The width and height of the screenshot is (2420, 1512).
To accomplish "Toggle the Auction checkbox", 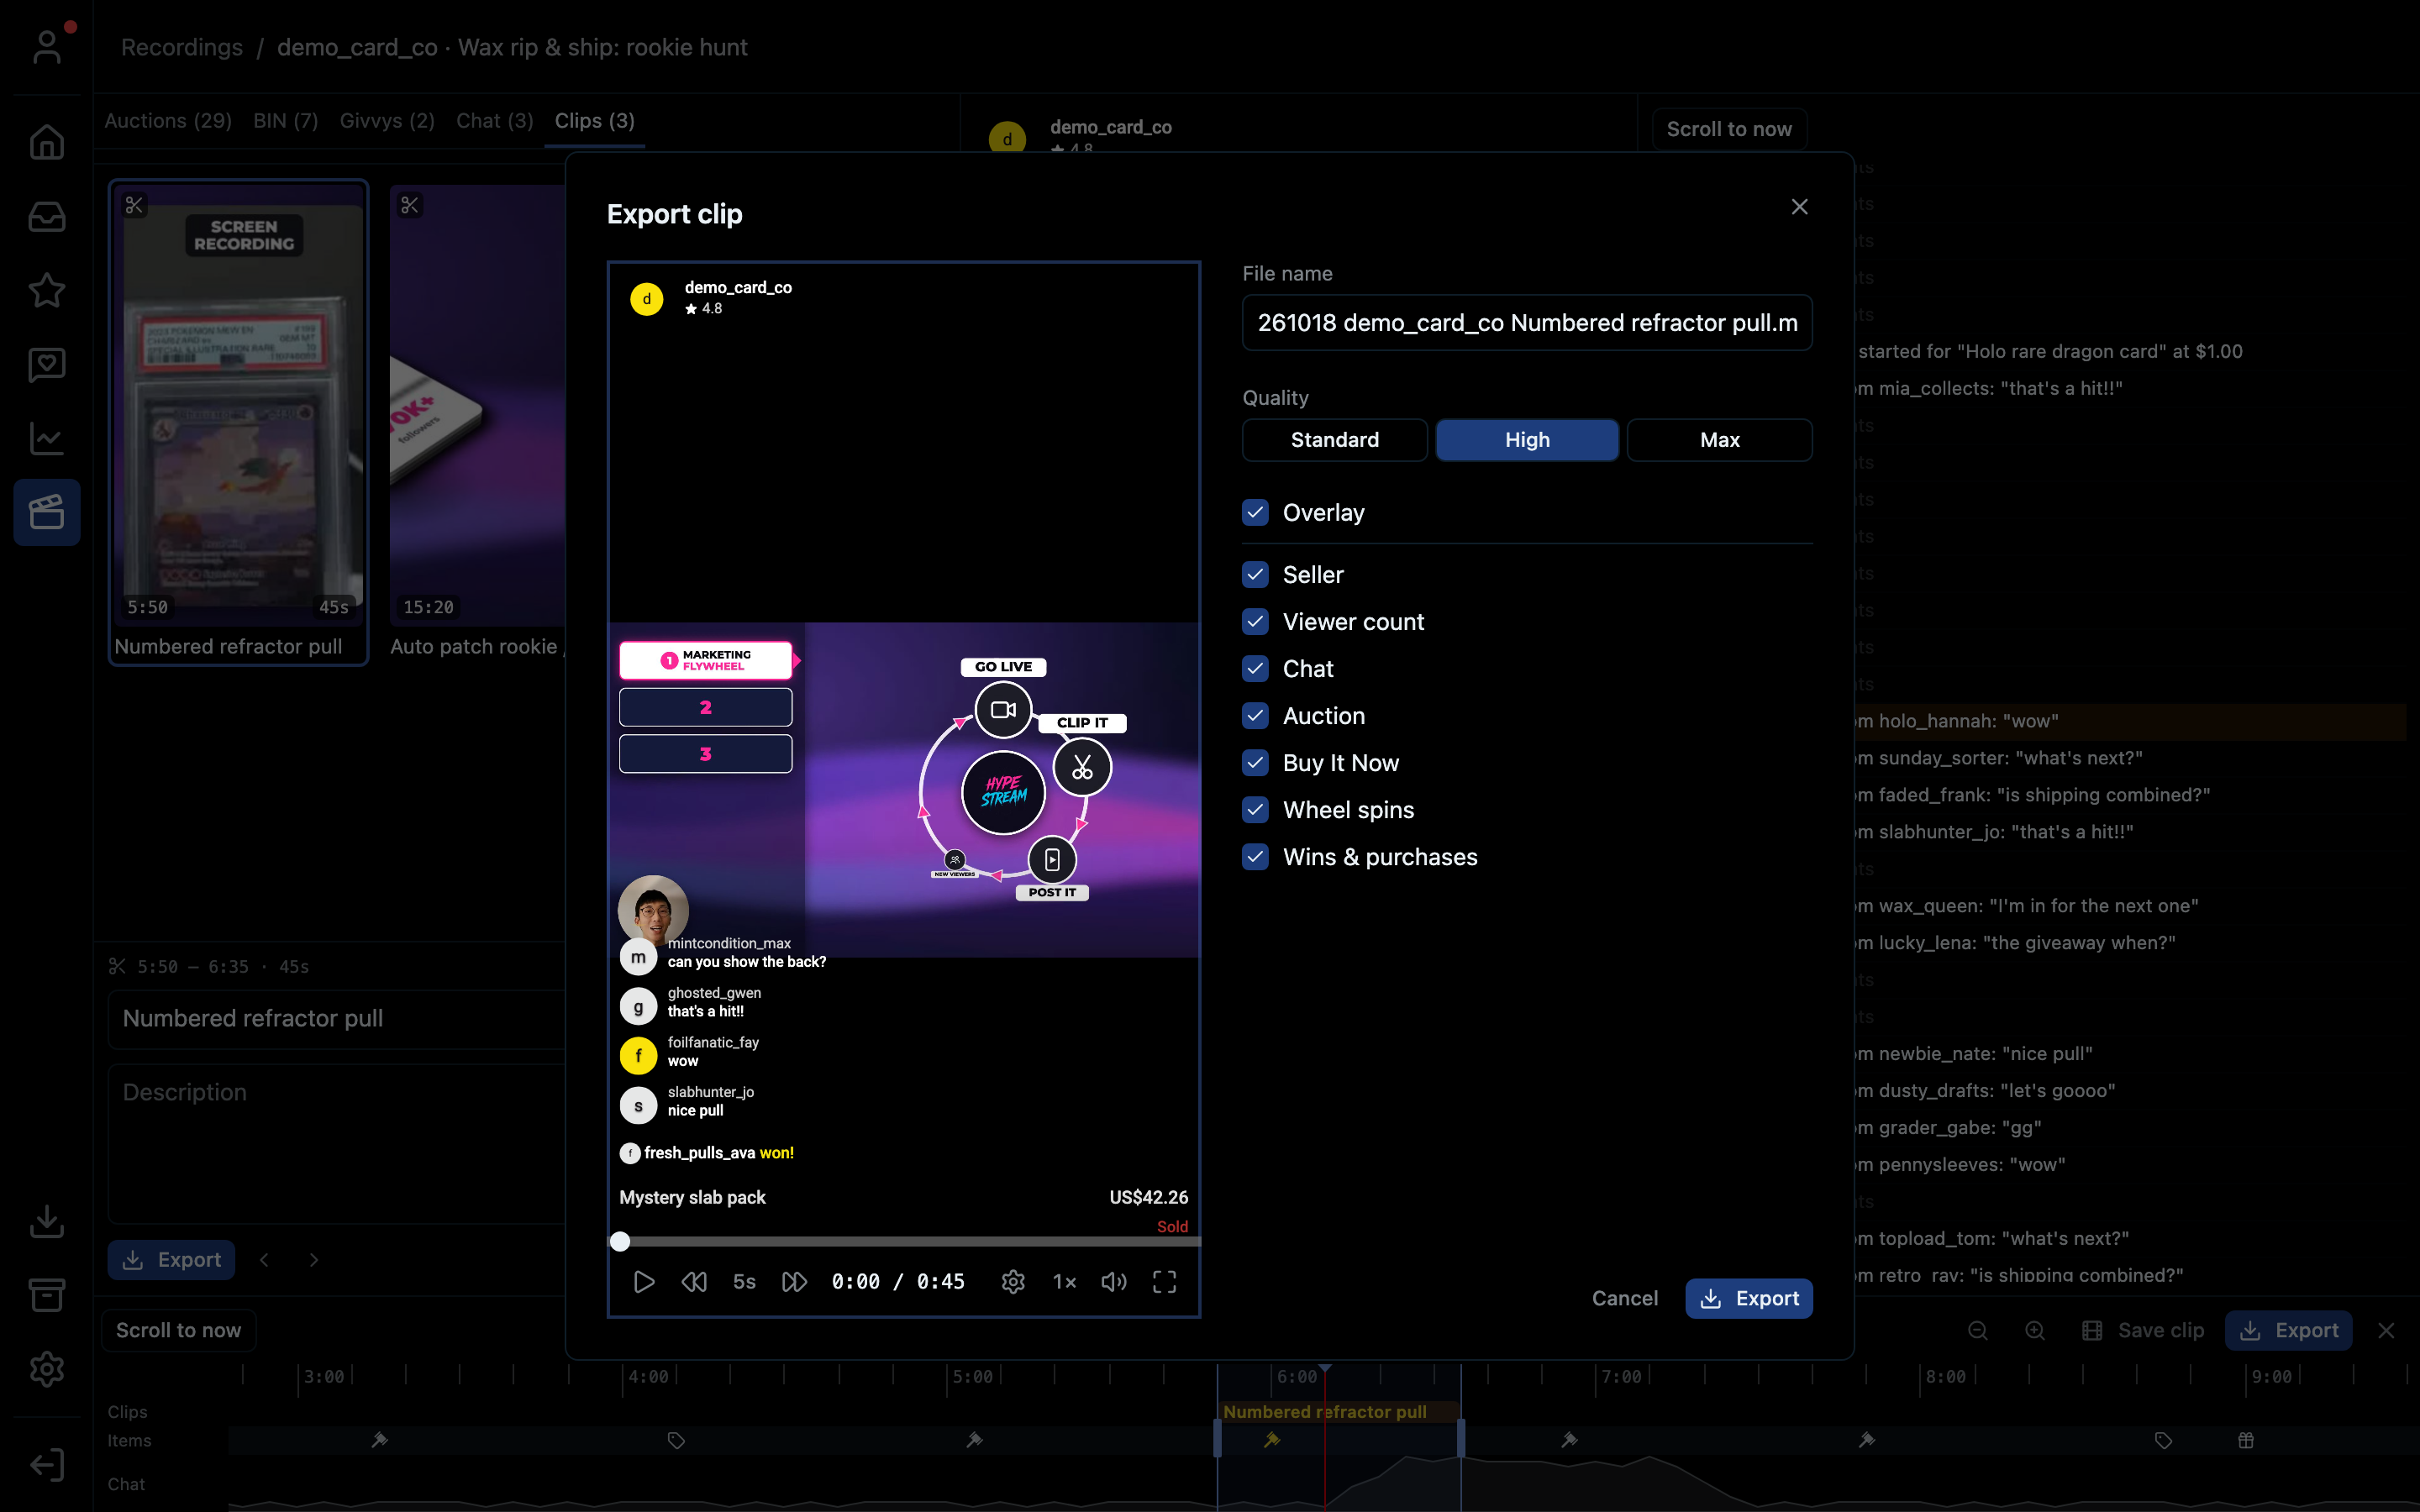I will 1255,715.
